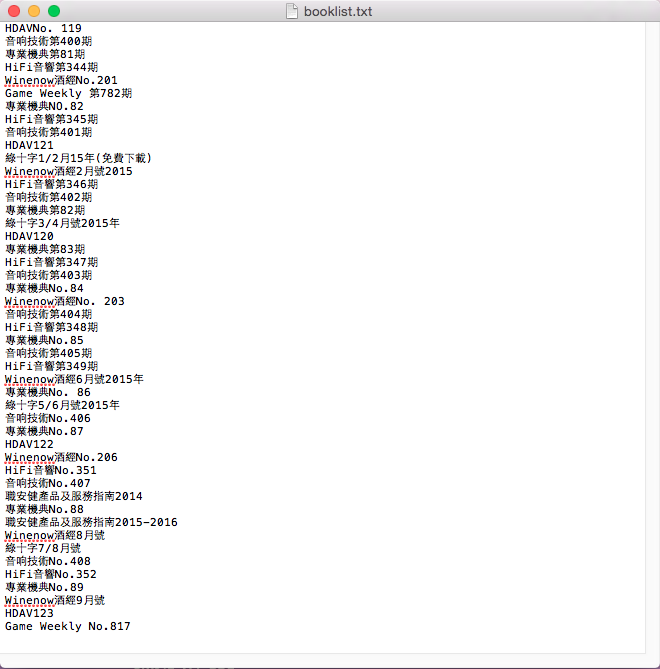Click the line '音响技術第405期'
The width and height of the screenshot is (660, 669).
point(49,353)
